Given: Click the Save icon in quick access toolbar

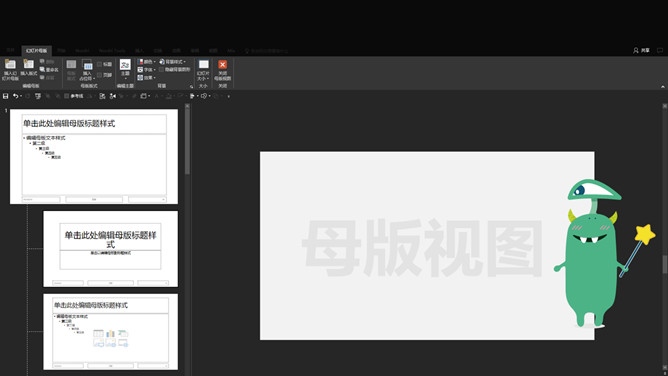Looking at the screenshot, I should tap(6, 96).
